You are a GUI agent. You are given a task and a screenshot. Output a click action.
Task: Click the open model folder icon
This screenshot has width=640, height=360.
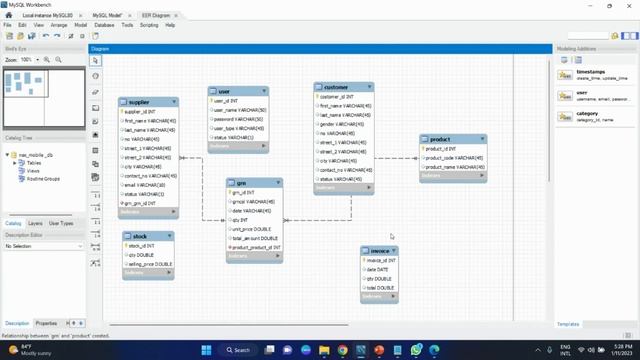pyautogui.click(x=20, y=36)
